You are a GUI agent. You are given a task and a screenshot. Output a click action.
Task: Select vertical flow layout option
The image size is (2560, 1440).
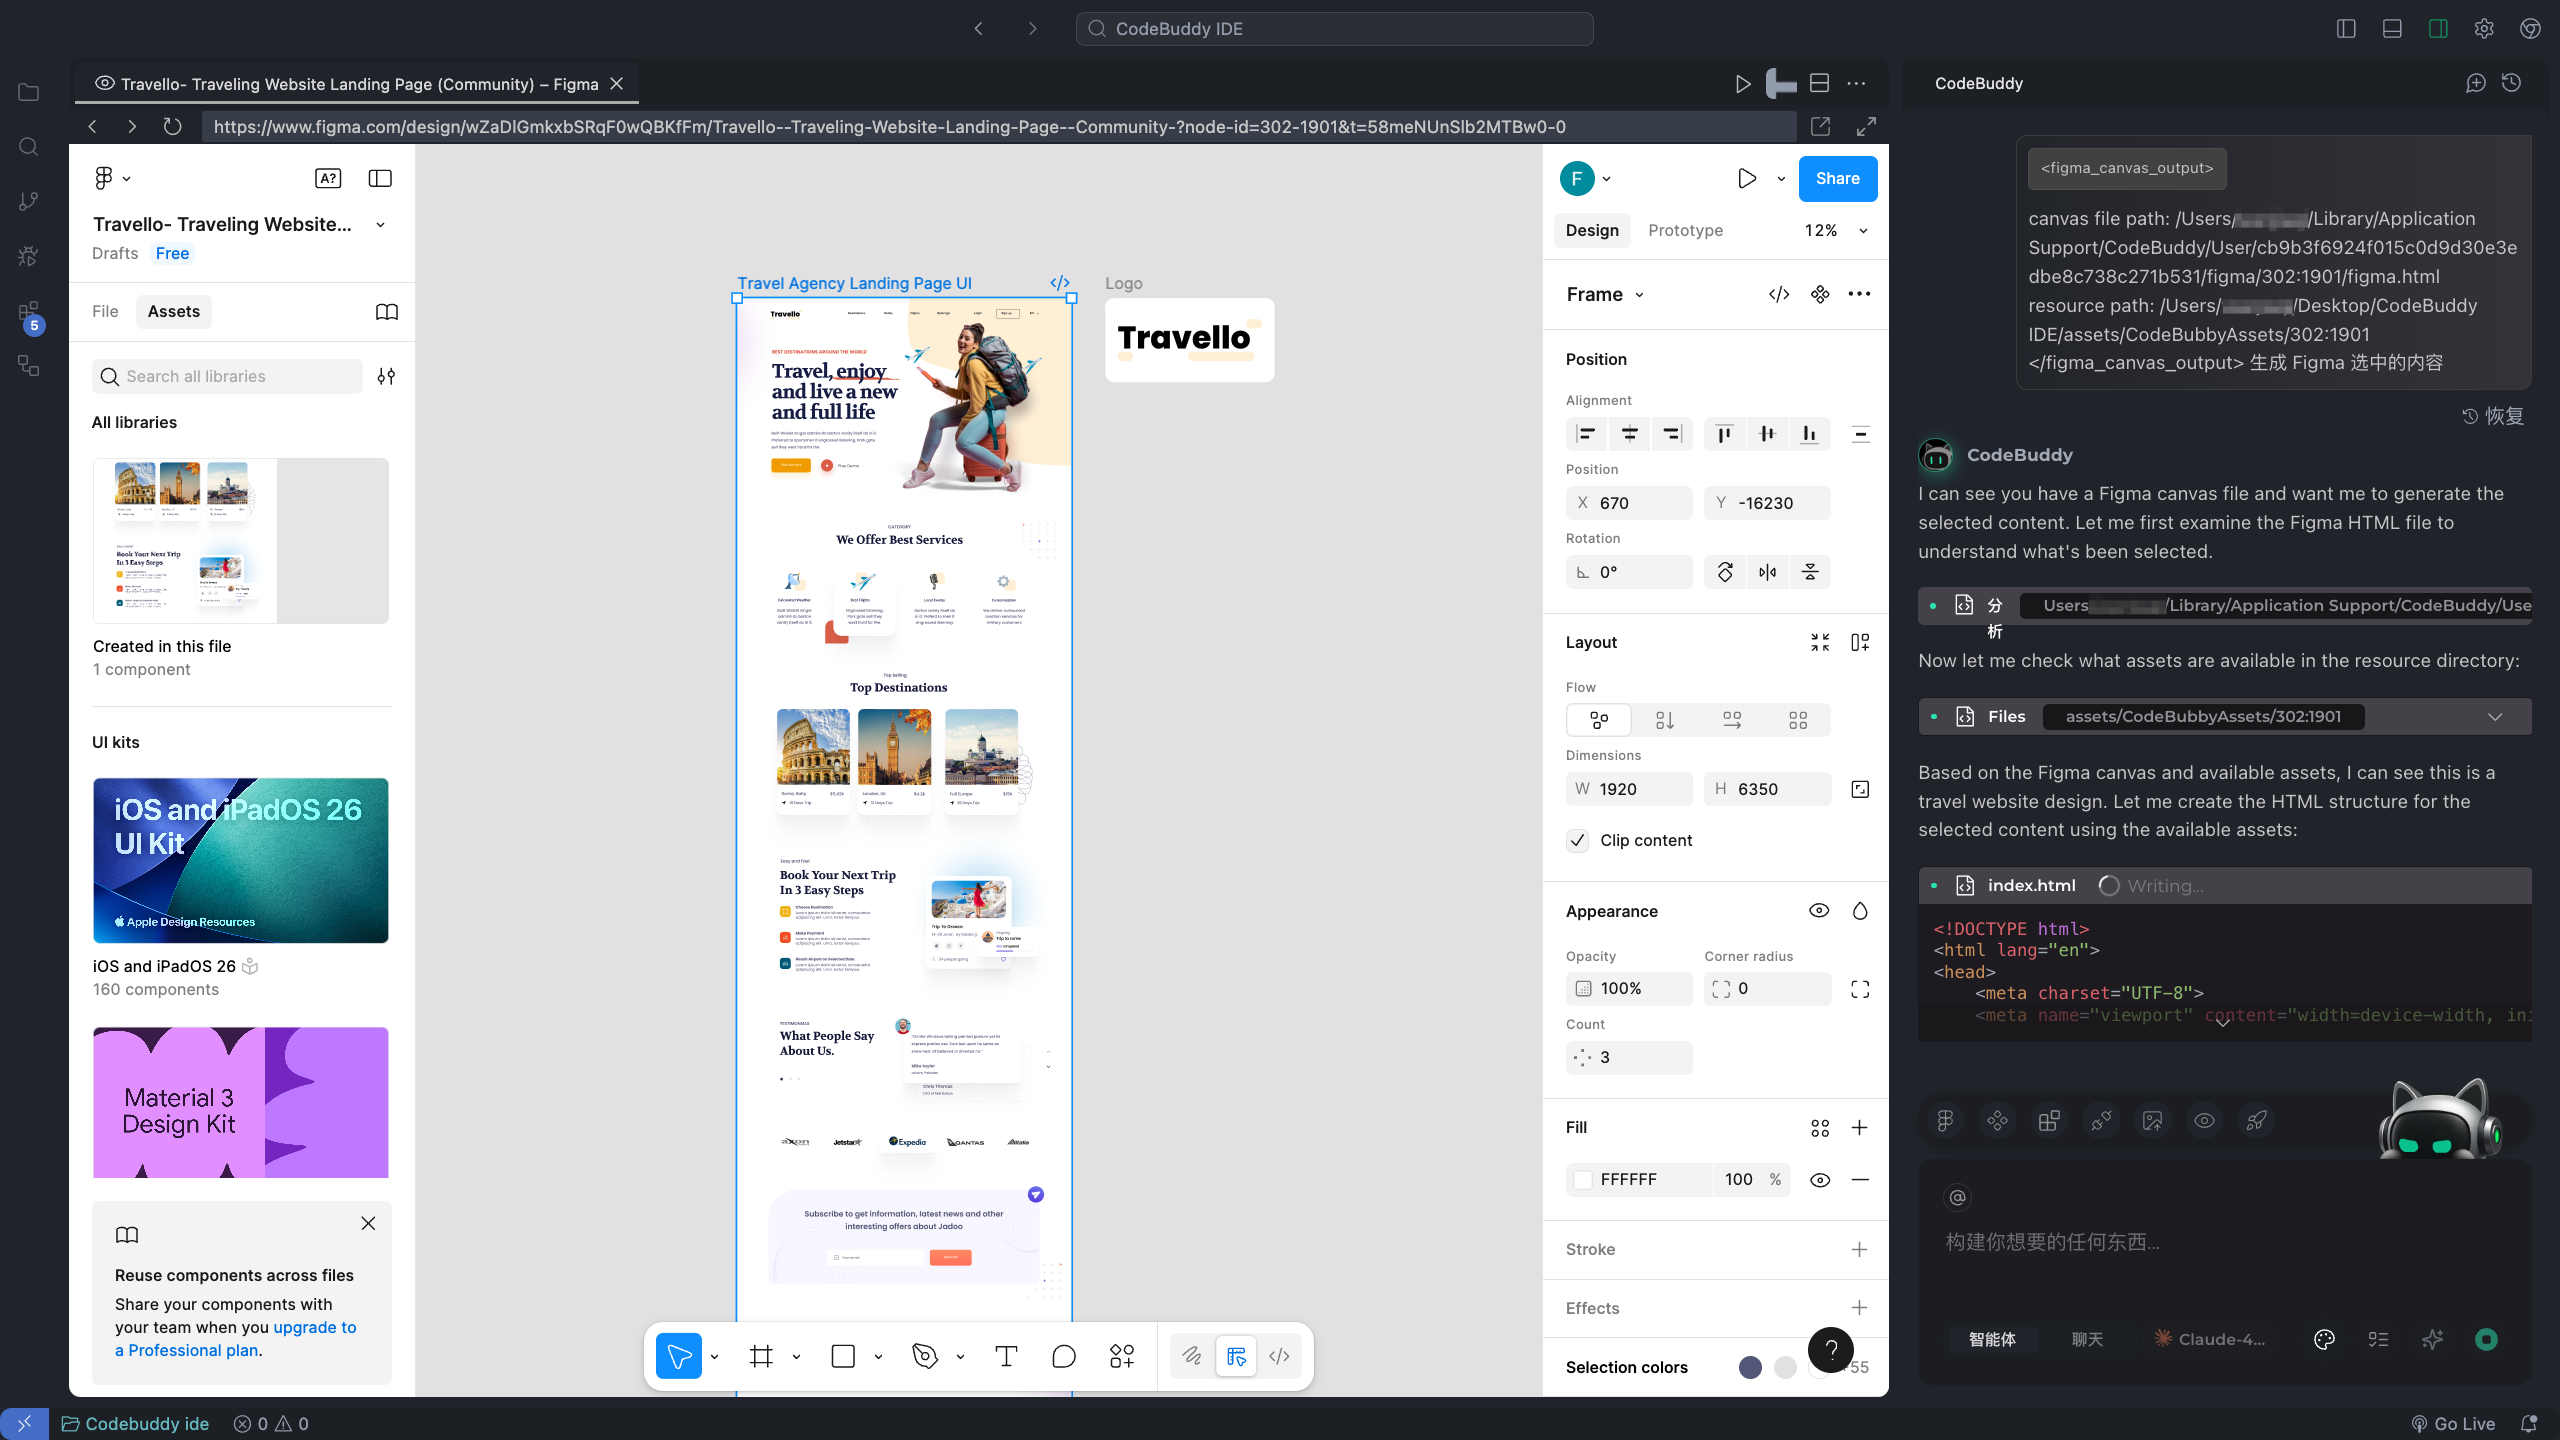(1665, 720)
